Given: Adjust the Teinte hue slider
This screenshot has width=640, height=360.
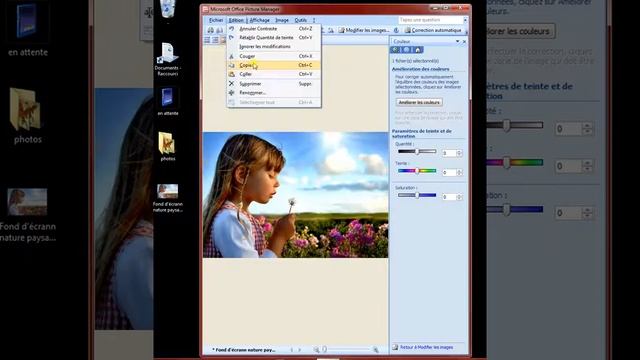Looking at the screenshot, I should point(417,171).
